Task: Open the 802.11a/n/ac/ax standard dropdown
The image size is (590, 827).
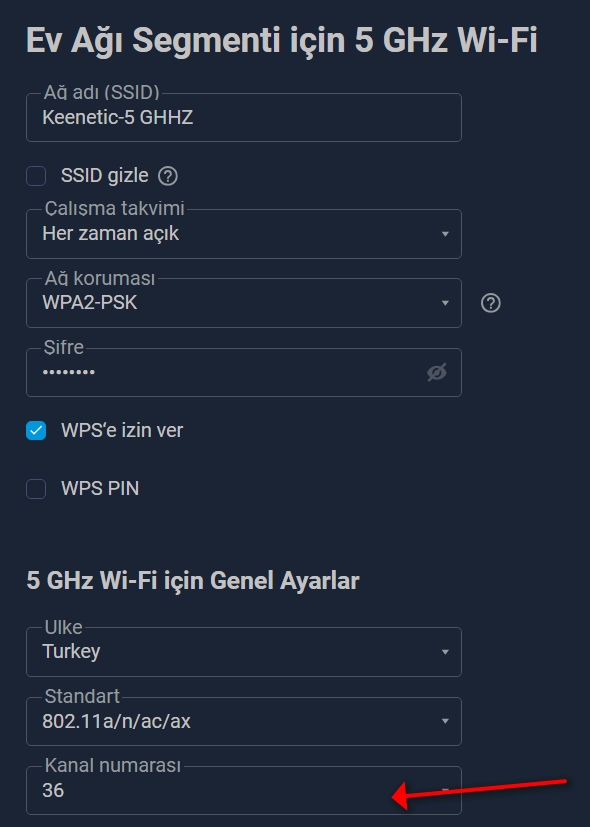Action: [x=244, y=721]
